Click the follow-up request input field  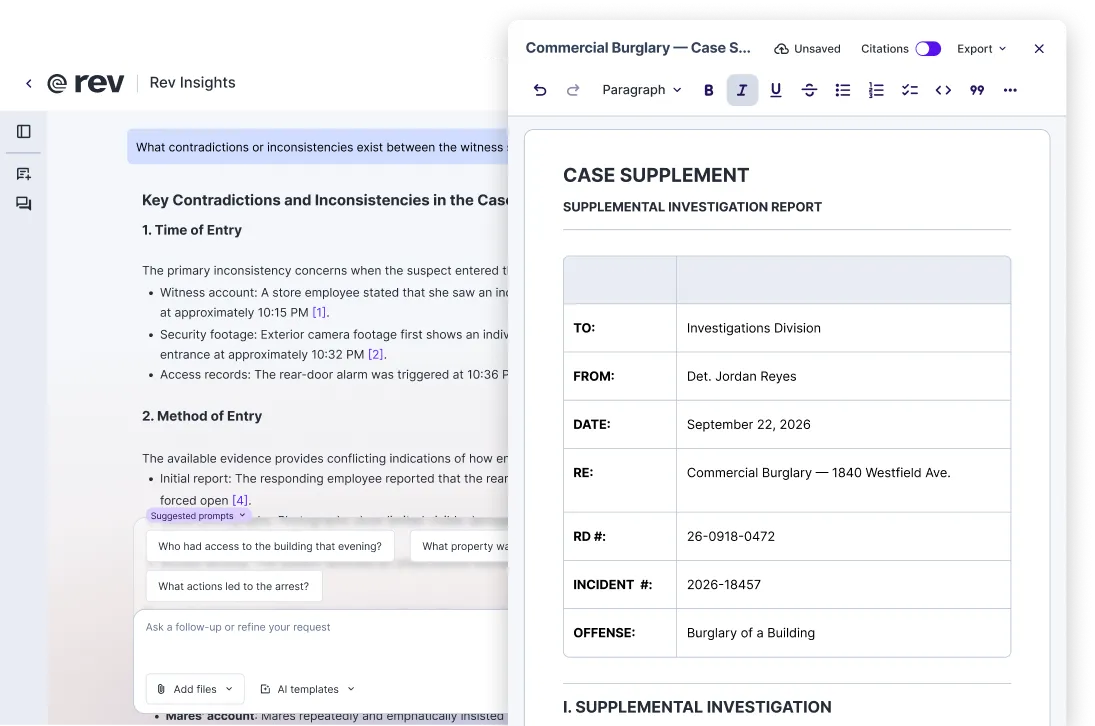(x=321, y=628)
